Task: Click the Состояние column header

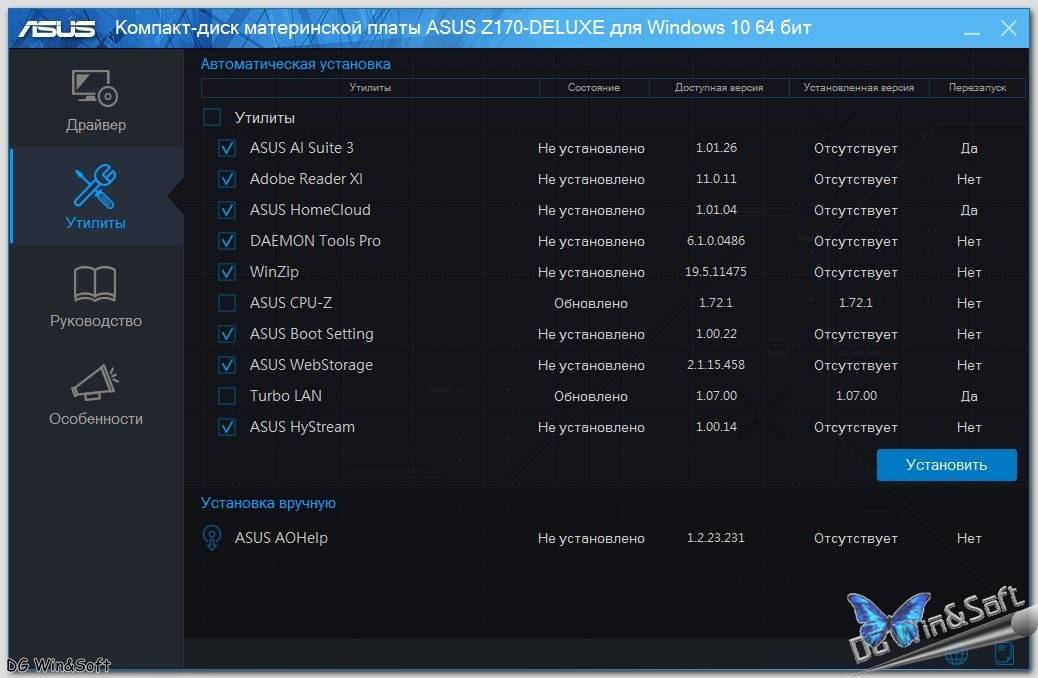Action: (594, 87)
